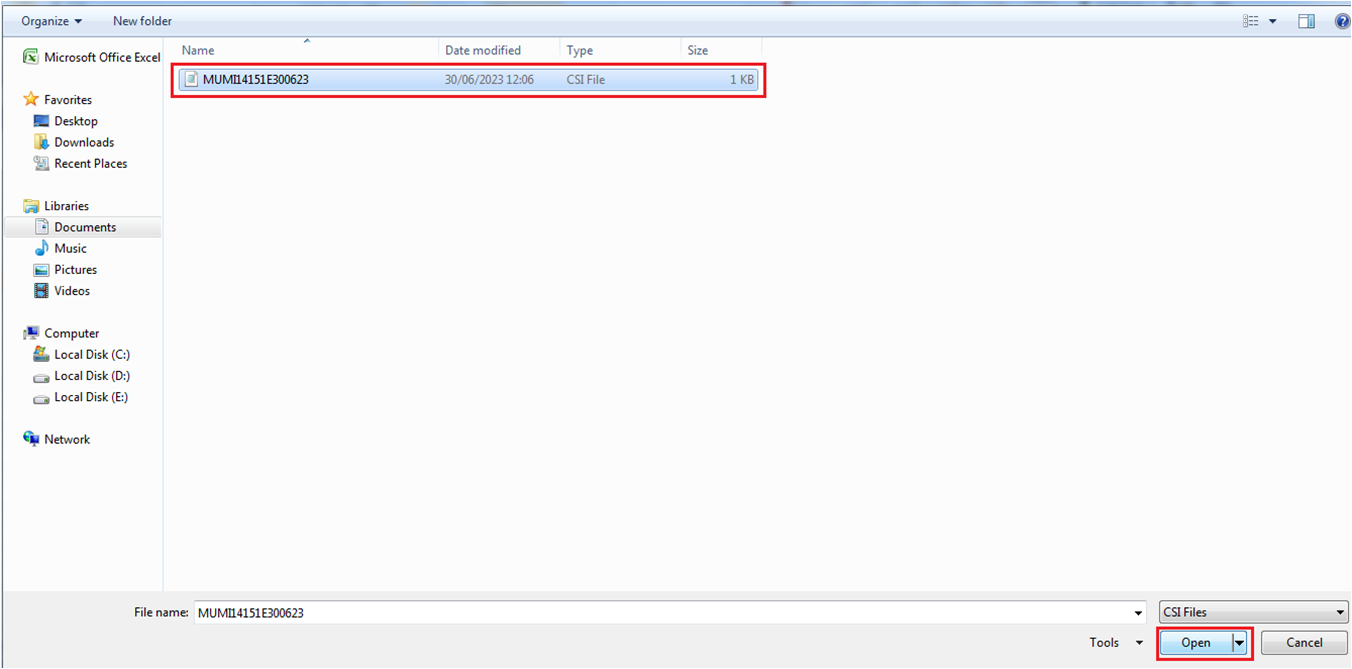Open the Help icon

(x=1342, y=20)
